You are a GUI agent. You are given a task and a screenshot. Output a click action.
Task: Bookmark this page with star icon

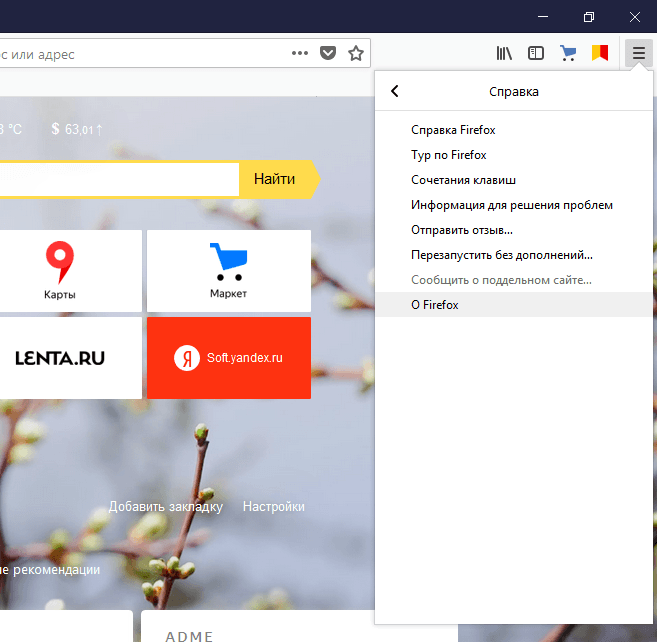(356, 53)
